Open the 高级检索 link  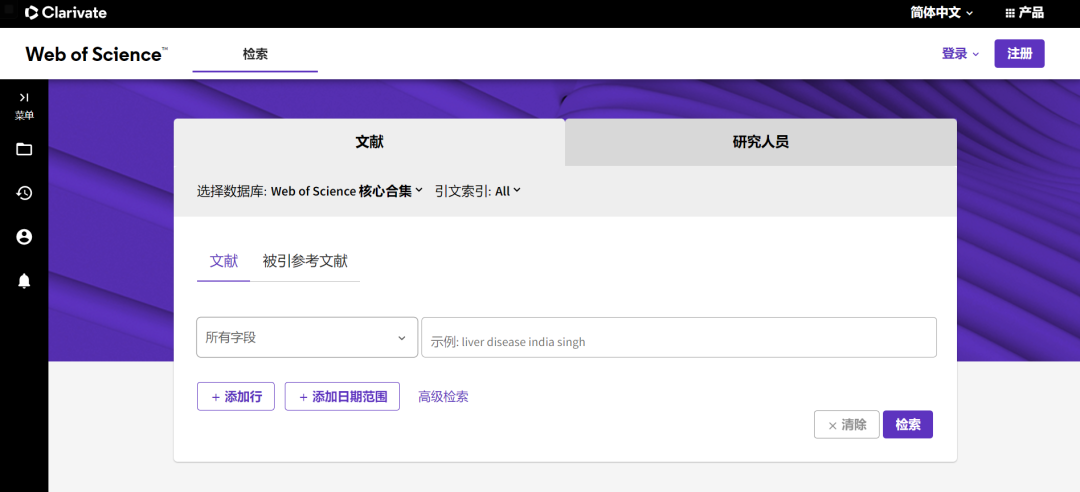tap(444, 397)
